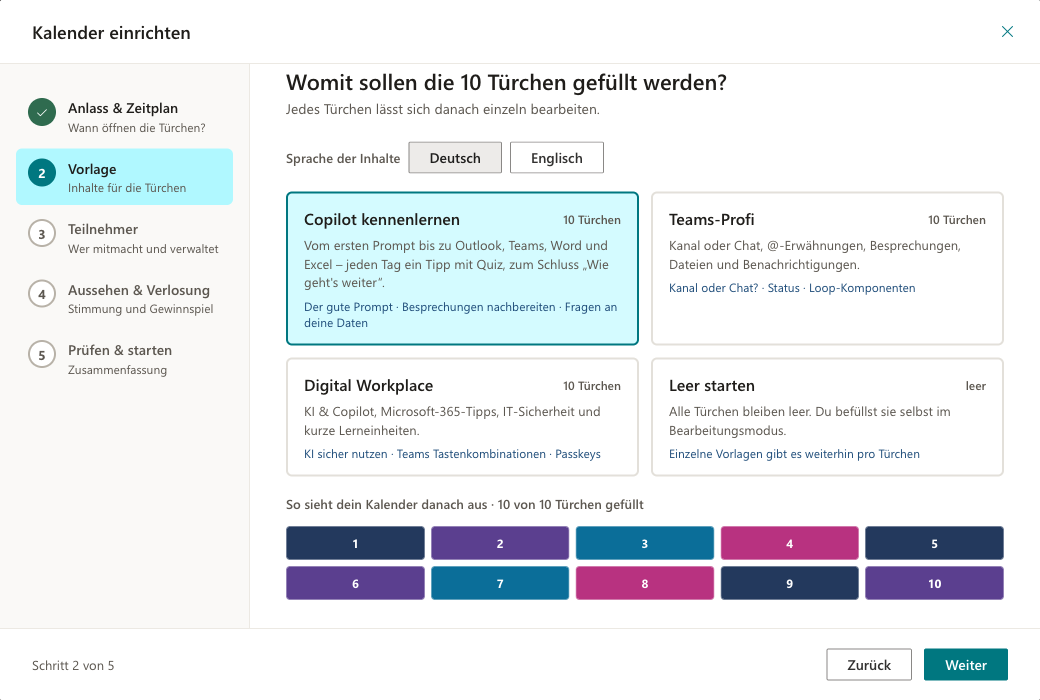Go to the Teilnehmer step
Viewport: 1040px width, 700px height.
tap(125, 238)
